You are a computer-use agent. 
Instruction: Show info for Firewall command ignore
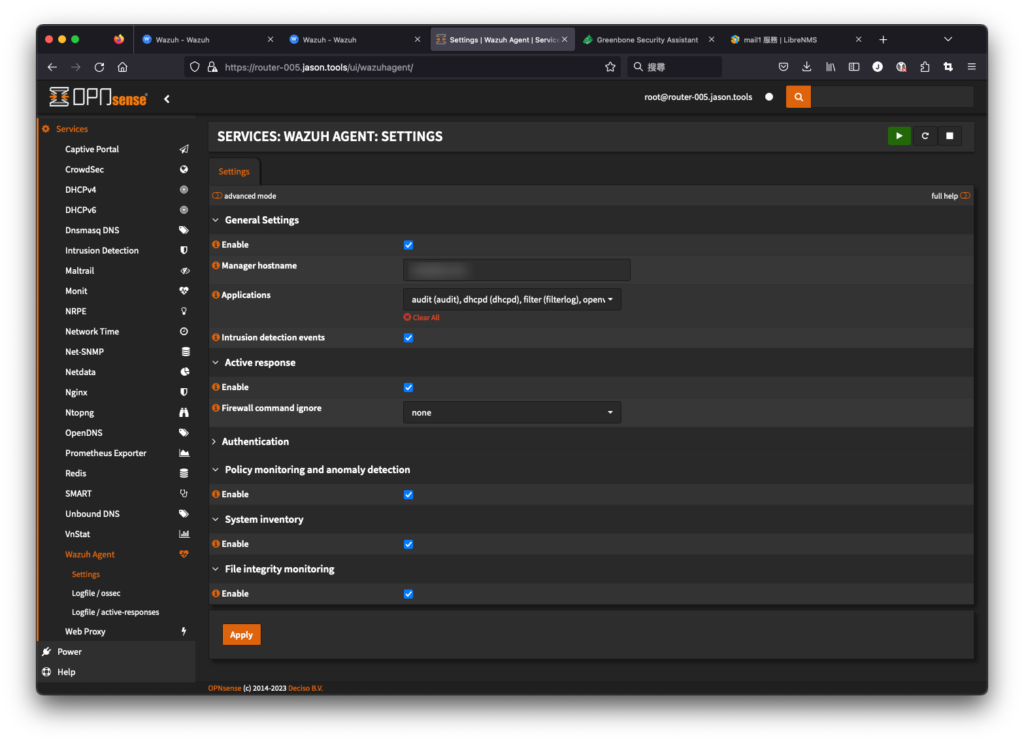point(216,408)
